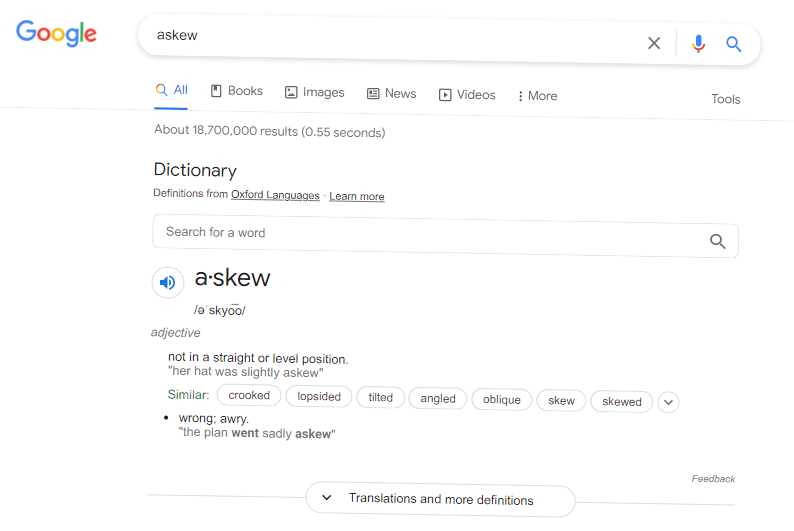This screenshot has height=531, width=794.
Task: Send Feedback on dictionary box
Action: [x=713, y=479]
